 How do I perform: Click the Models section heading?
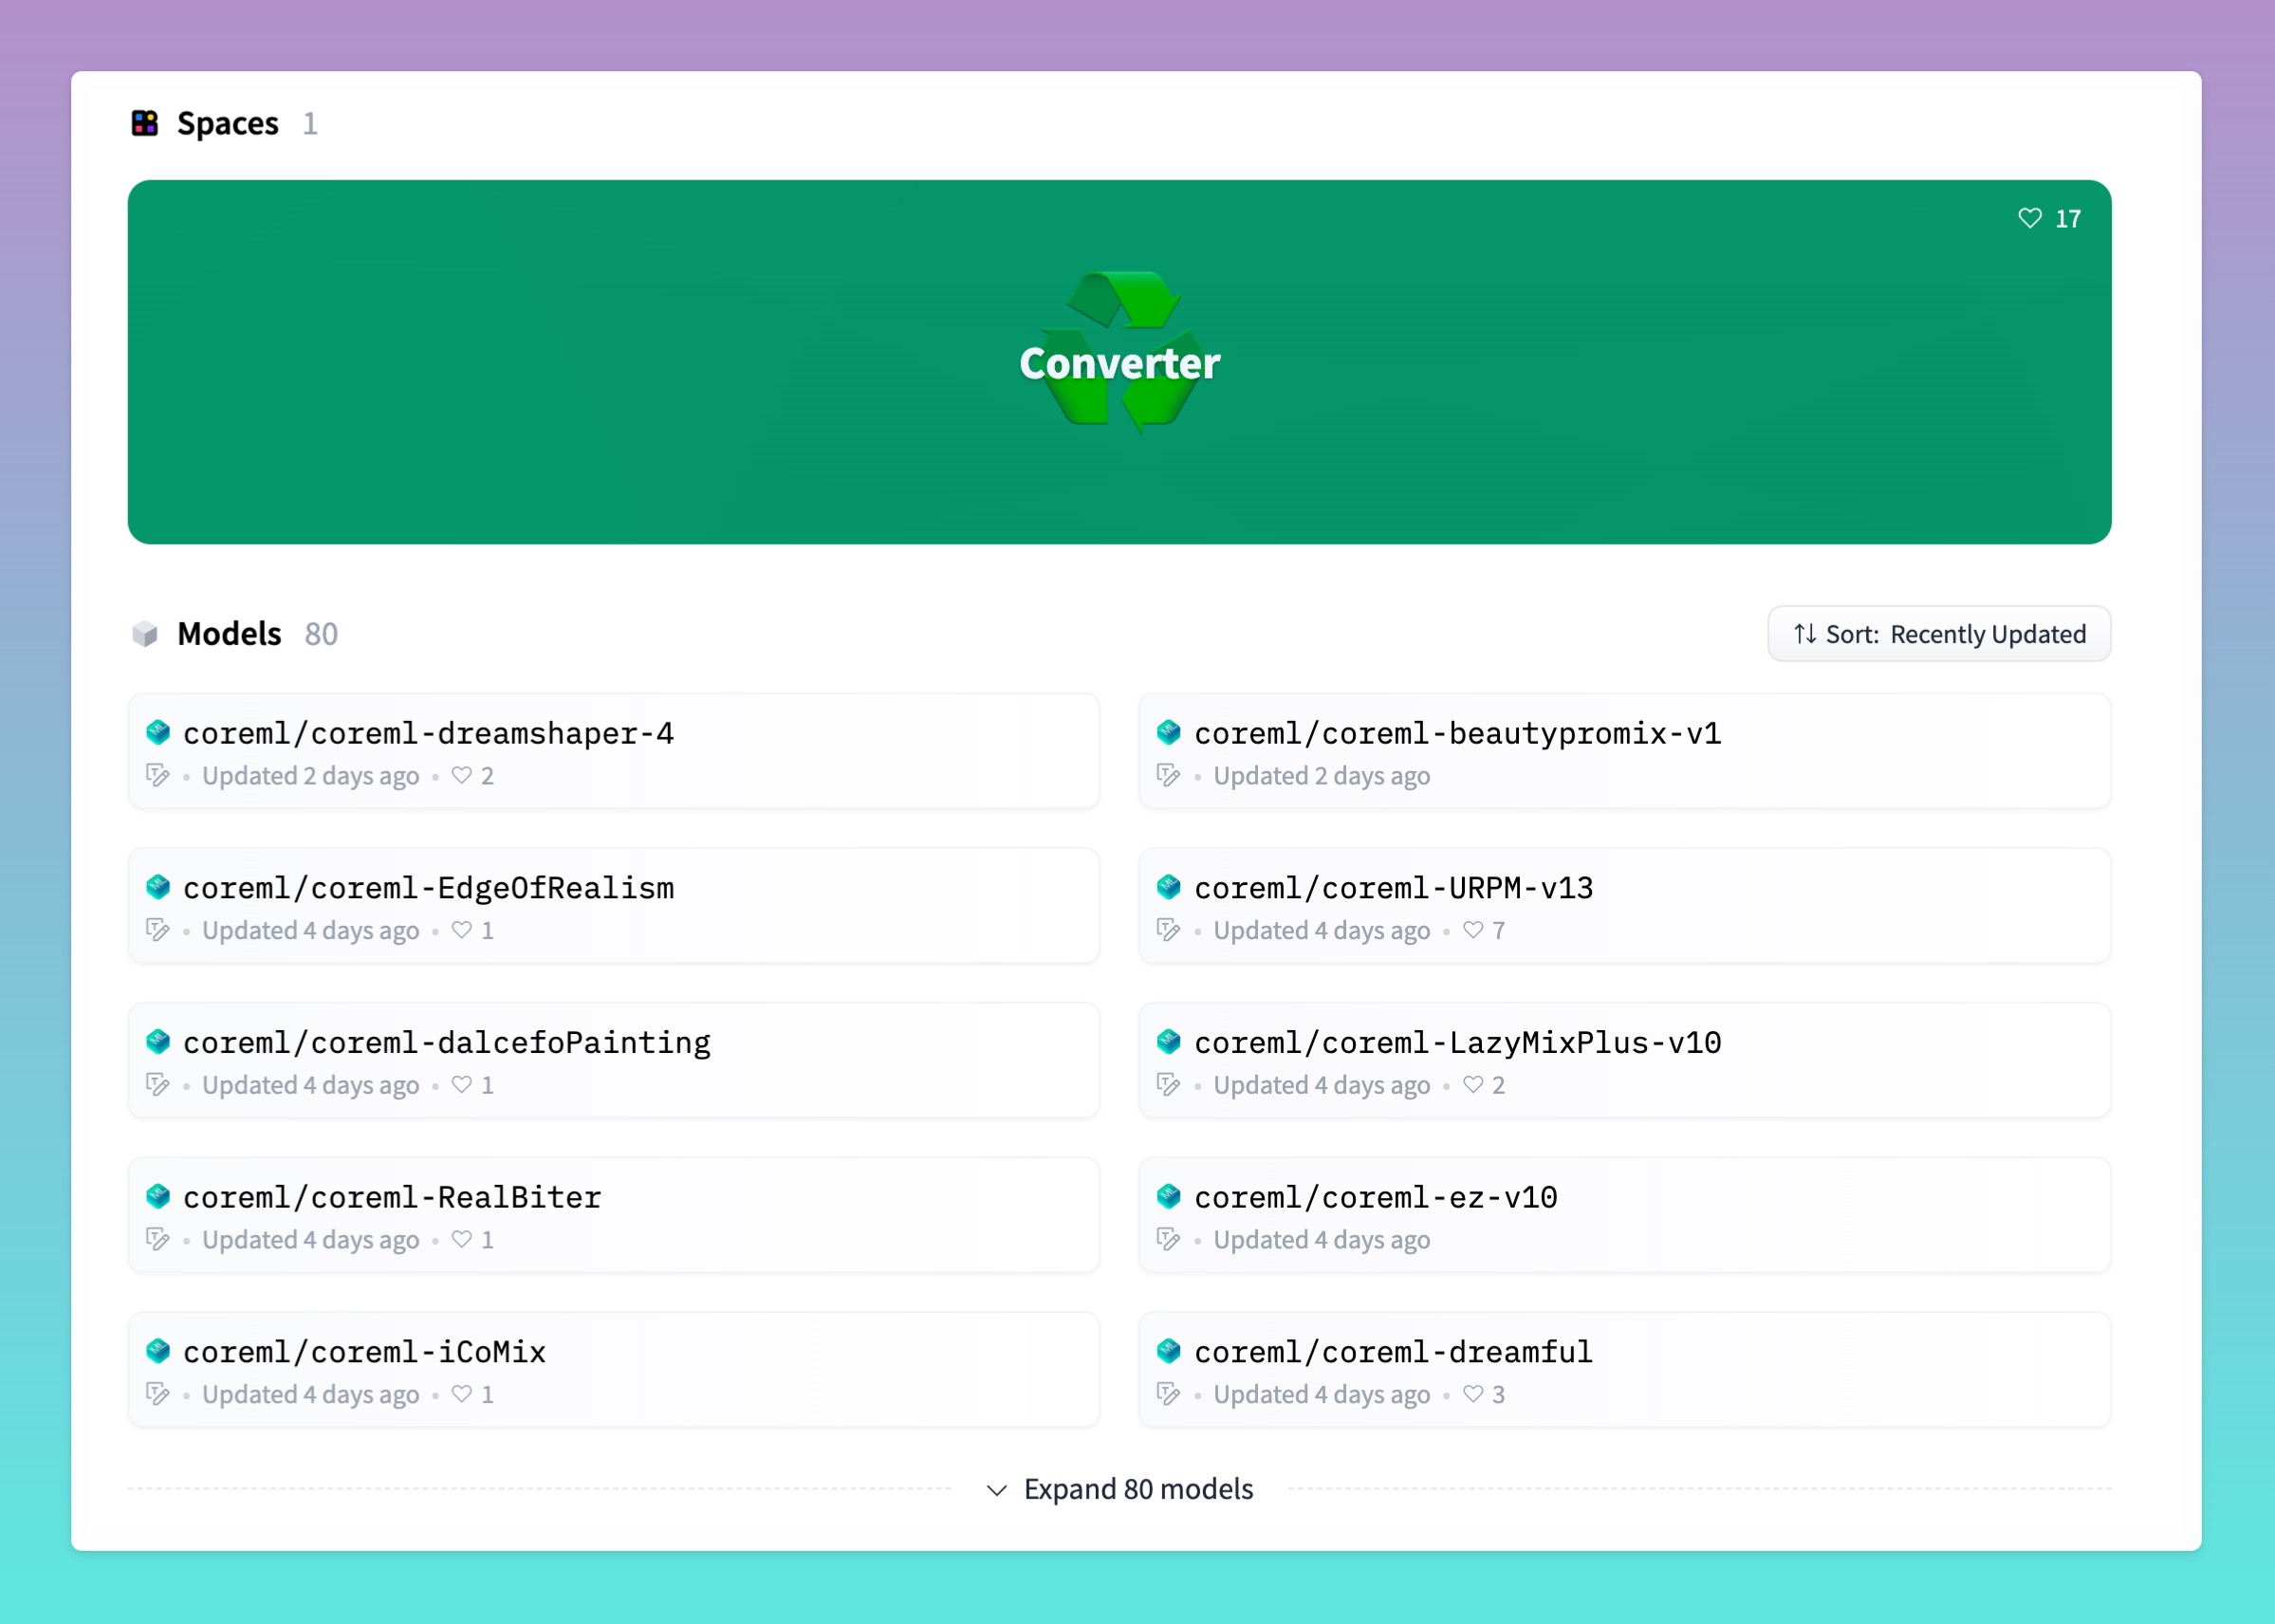tap(229, 634)
